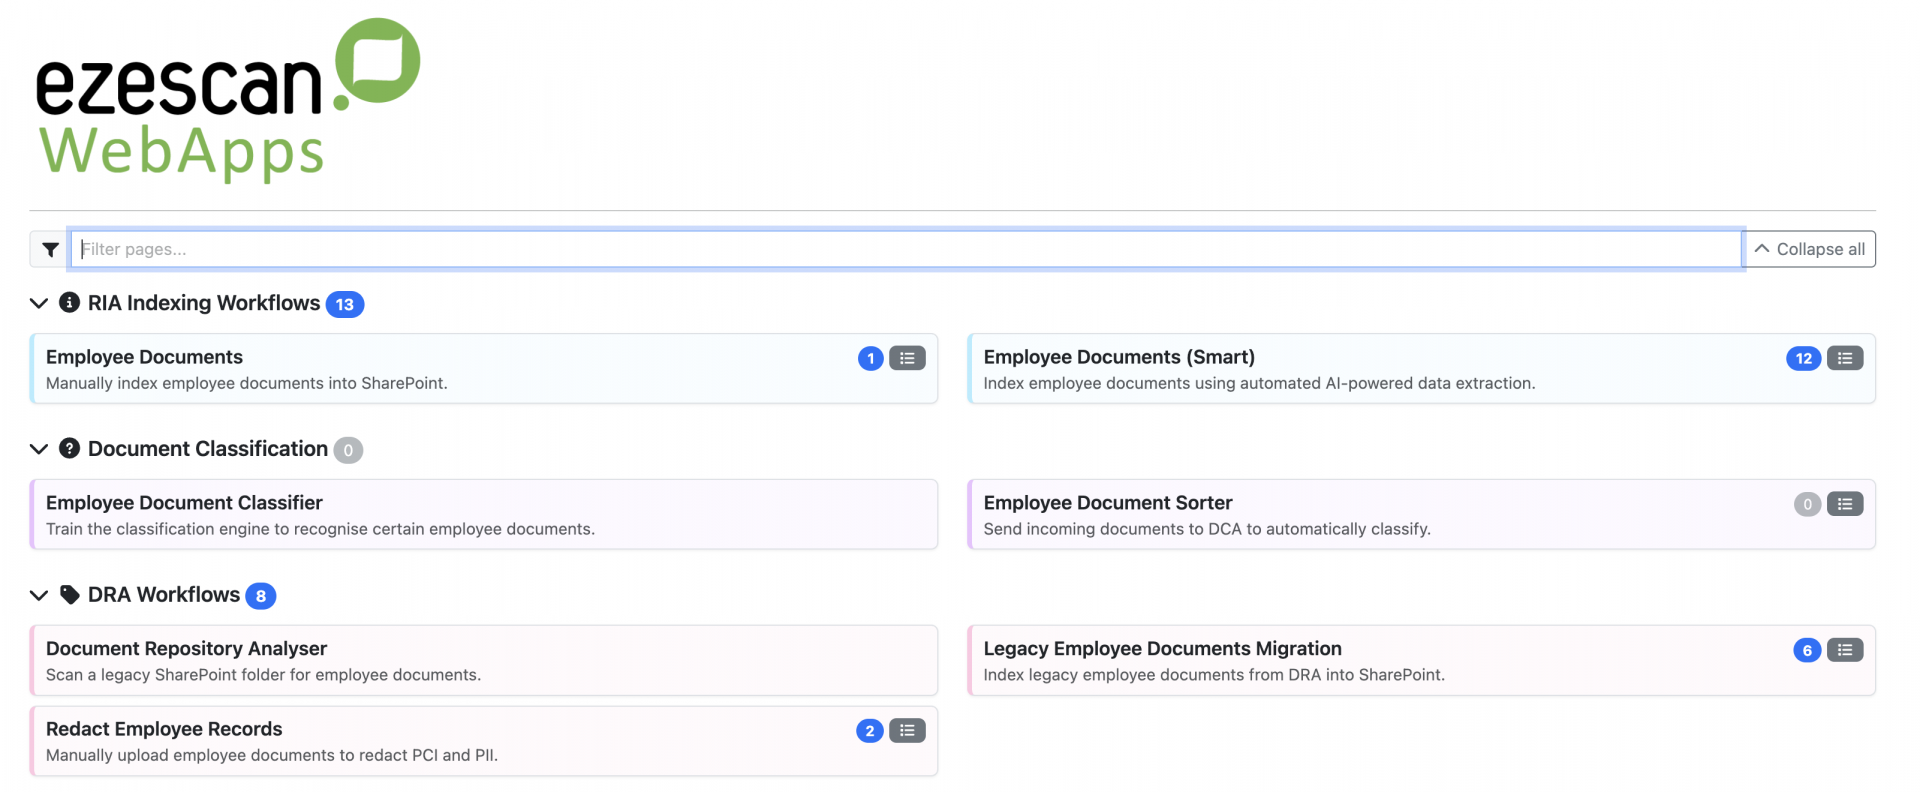The width and height of the screenshot is (1920, 792).
Task: Open the Employee Documents card
Action: click(x=484, y=369)
